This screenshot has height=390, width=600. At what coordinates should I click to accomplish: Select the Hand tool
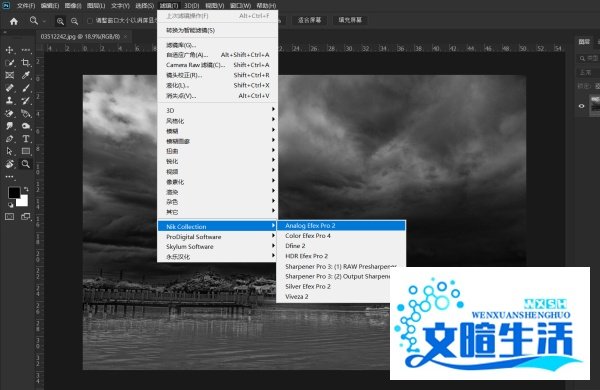tap(10, 164)
